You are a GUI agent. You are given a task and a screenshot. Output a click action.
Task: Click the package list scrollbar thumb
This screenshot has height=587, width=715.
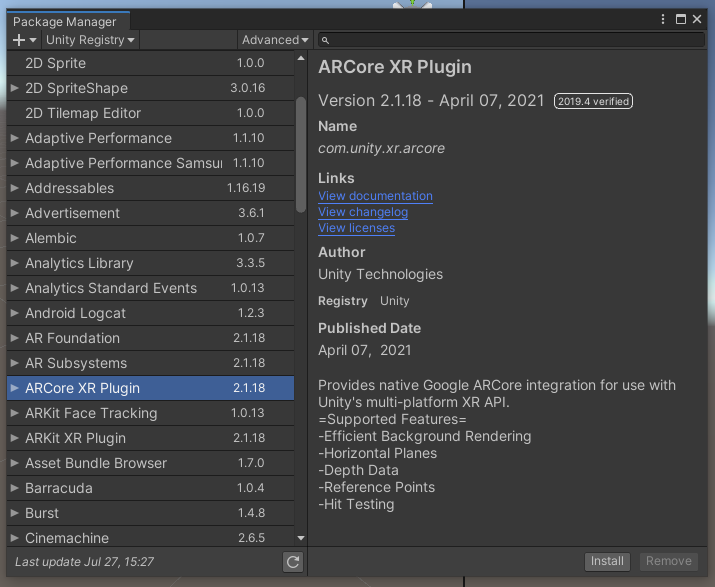point(301,155)
